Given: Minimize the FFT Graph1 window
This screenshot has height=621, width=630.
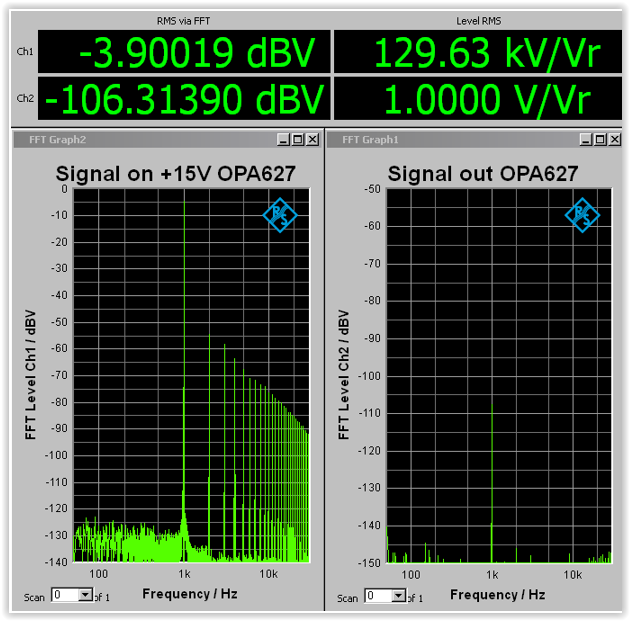Looking at the screenshot, I should [x=586, y=139].
